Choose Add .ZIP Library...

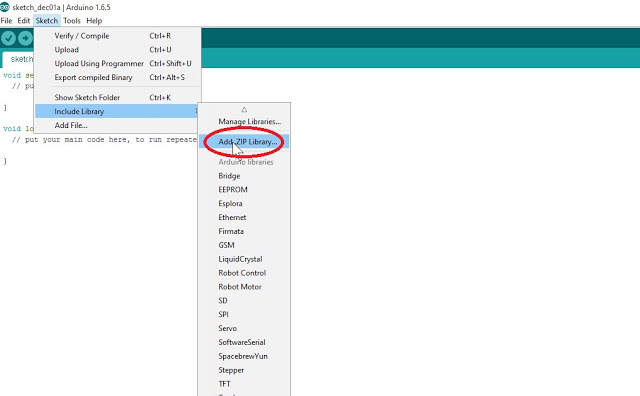244,142
